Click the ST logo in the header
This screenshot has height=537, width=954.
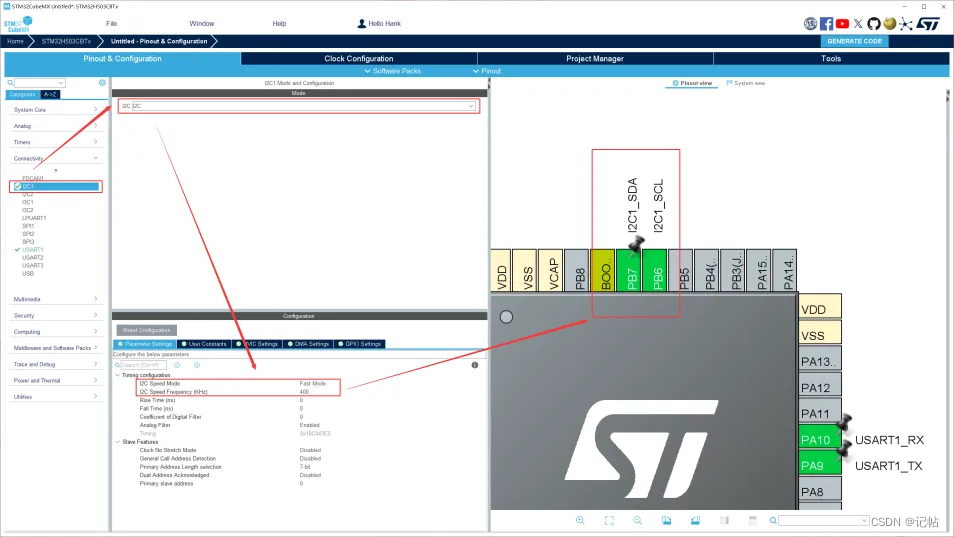pyautogui.click(x=928, y=24)
